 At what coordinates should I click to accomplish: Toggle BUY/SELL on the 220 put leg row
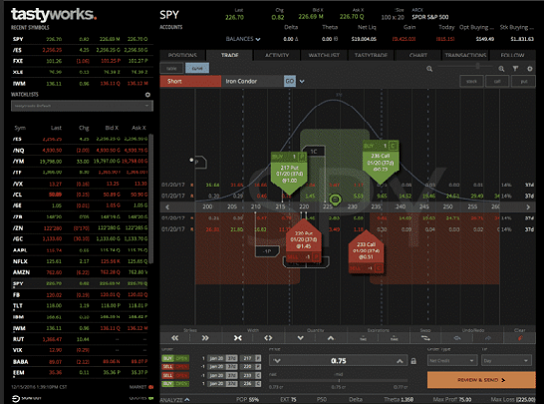point(175,367)
